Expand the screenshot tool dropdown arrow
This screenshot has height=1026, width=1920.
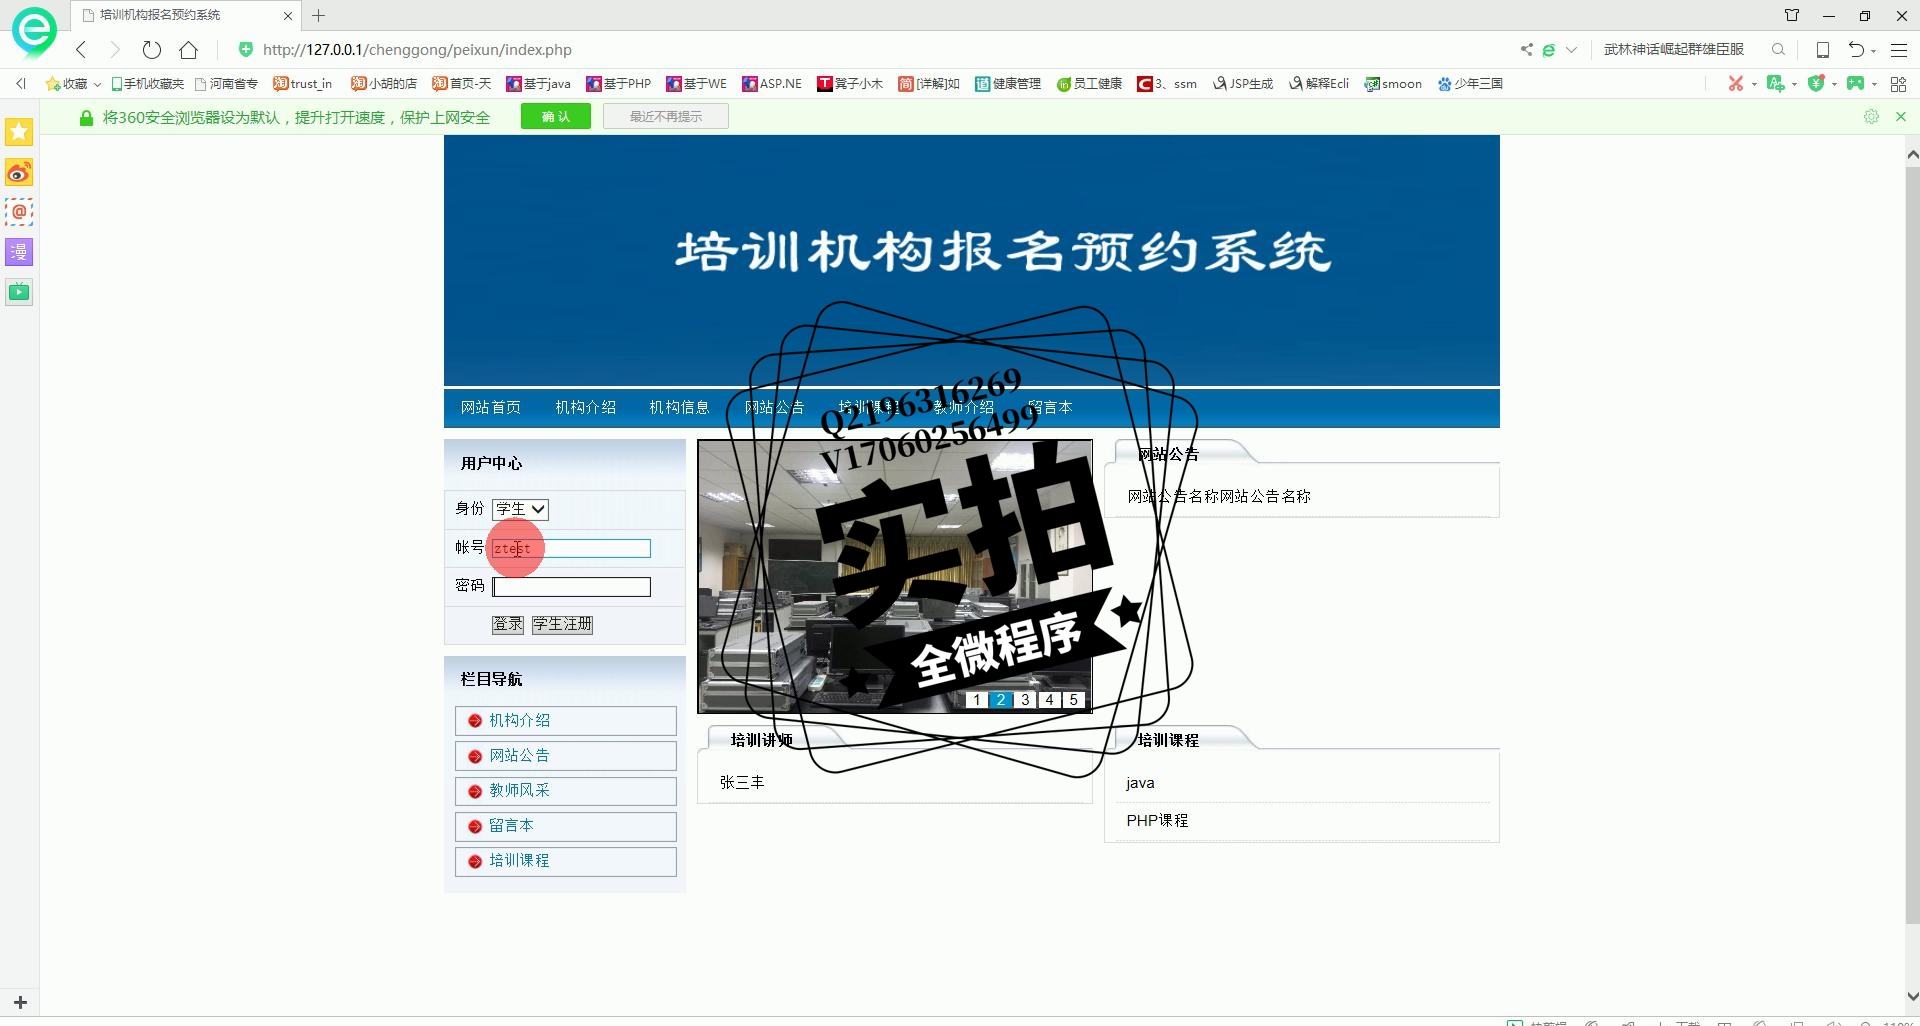pos(1754,85)
